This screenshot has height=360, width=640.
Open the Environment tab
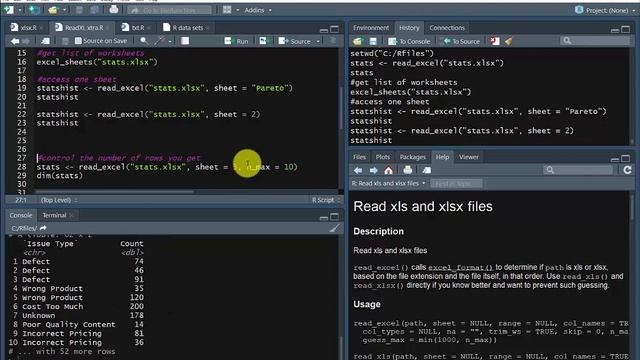(x=371, y=28)
